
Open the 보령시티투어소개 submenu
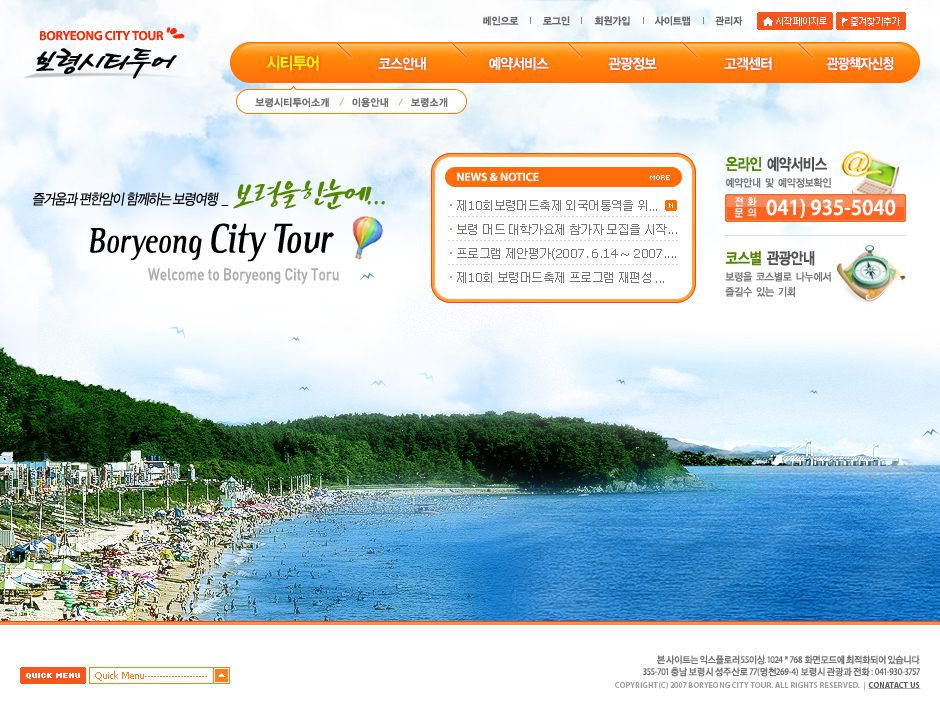(x=291, y=102)
